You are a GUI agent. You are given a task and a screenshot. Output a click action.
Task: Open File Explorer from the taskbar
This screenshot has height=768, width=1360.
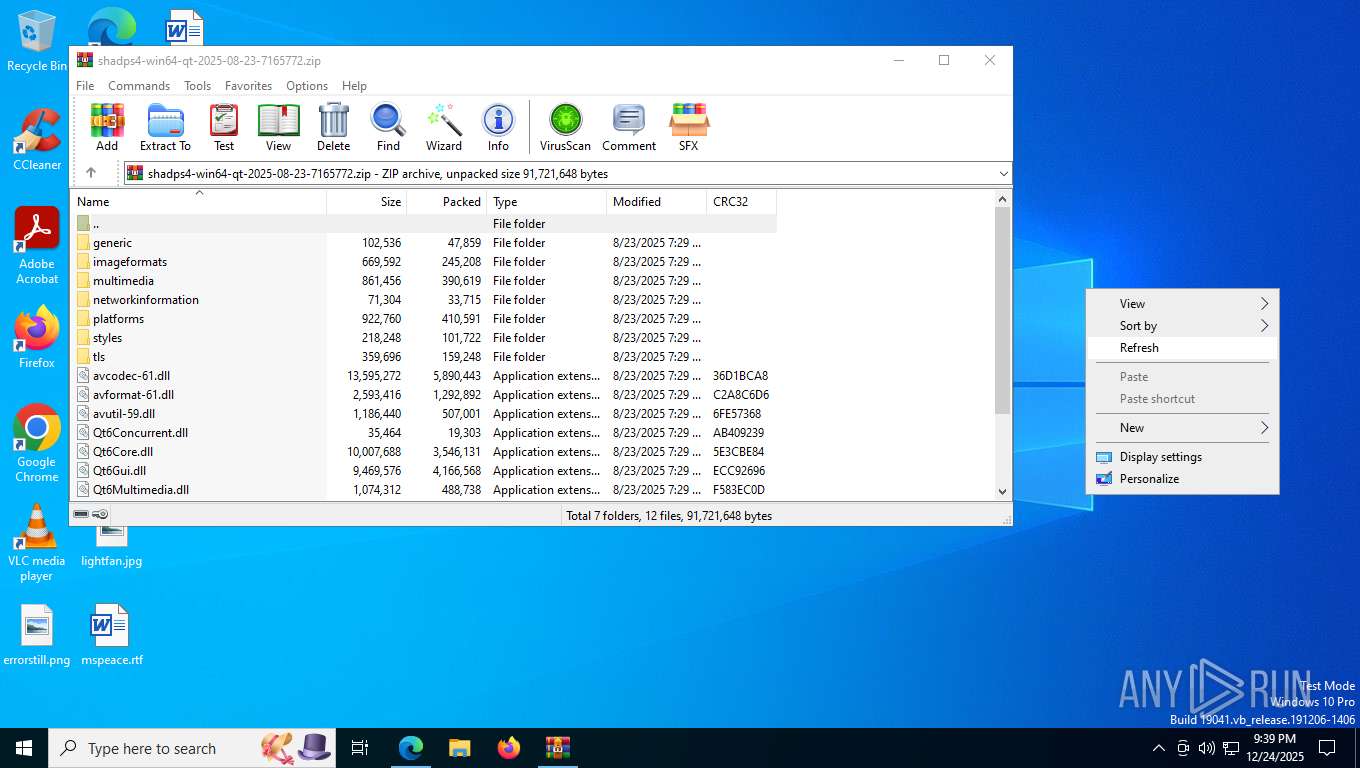tap(459, 748)
